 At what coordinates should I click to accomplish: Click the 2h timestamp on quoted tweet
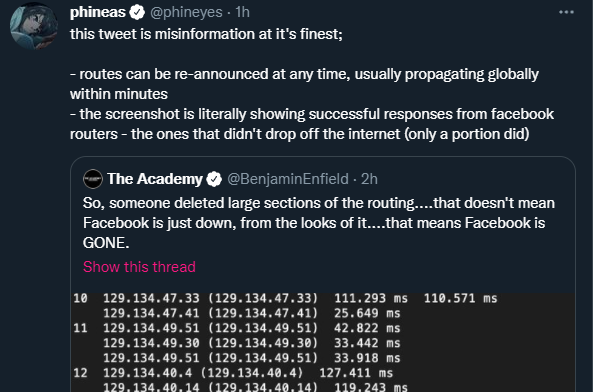(x=369, y=179)
